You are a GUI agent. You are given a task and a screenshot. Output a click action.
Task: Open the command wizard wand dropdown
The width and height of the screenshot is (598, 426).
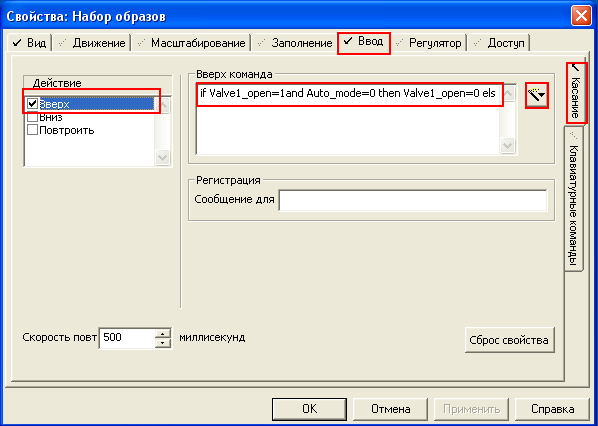pyautogui.click(x=537, y=95)
